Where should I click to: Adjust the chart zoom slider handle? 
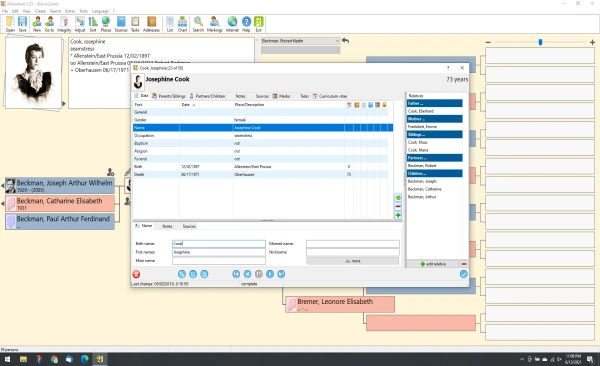pos(540,42)
